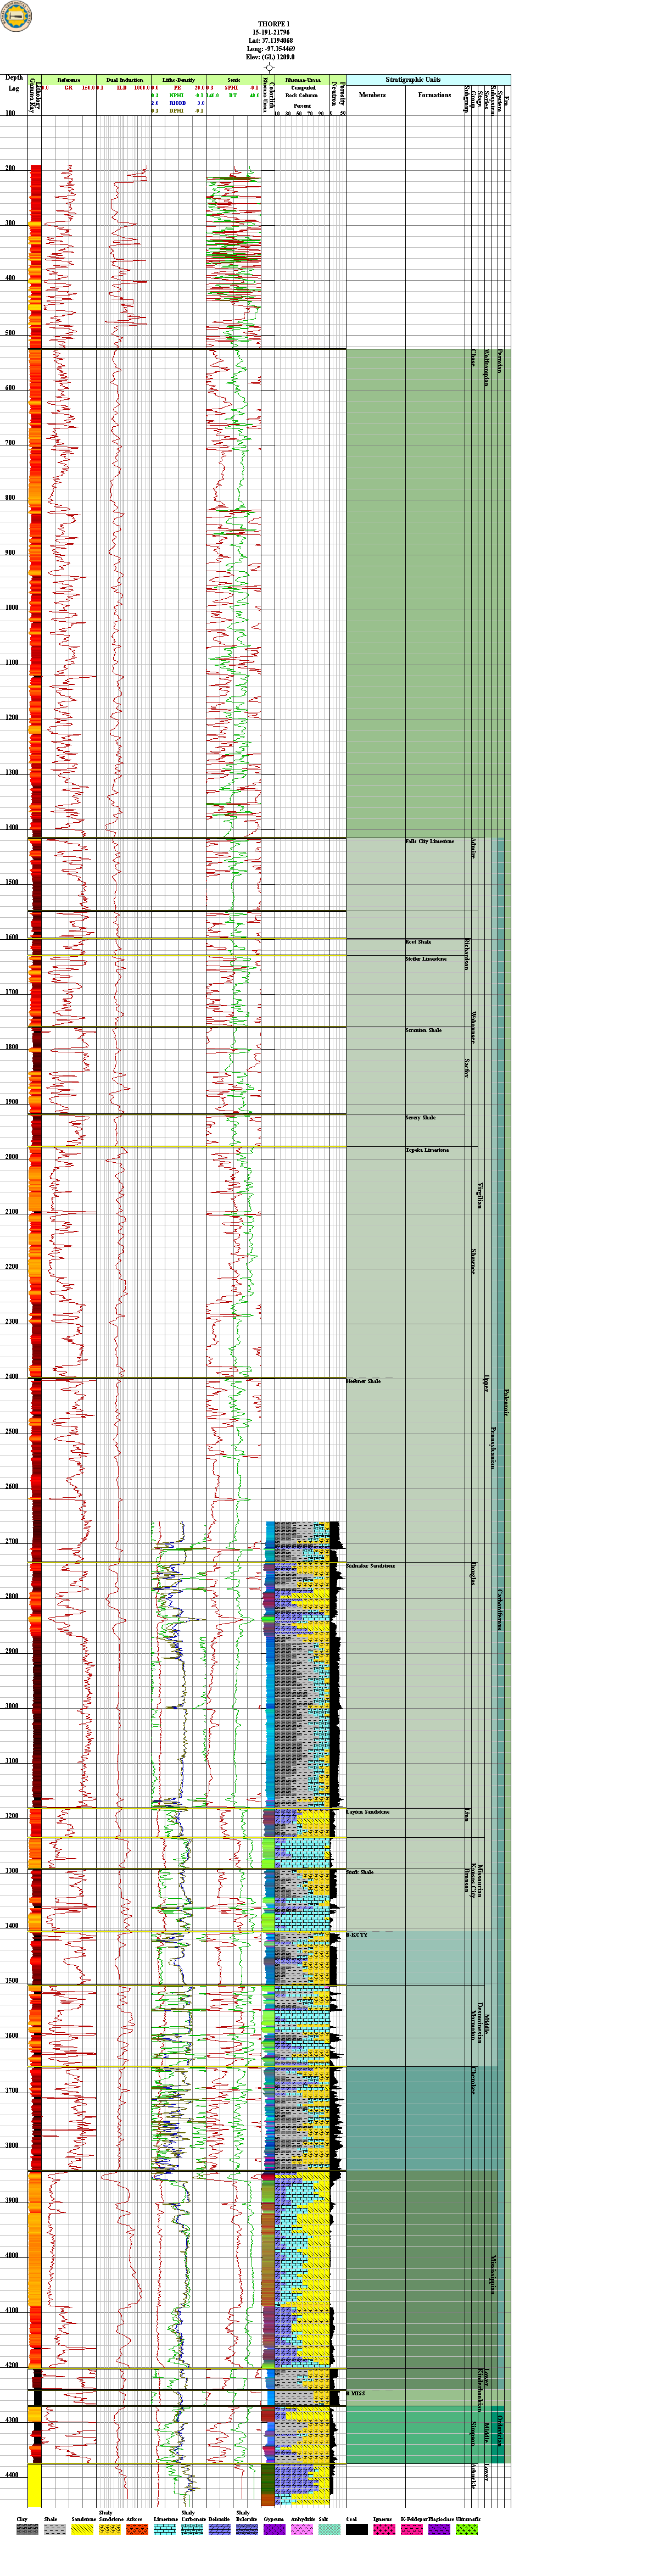Click the depth label 2000

click(x=11, y=1157)
